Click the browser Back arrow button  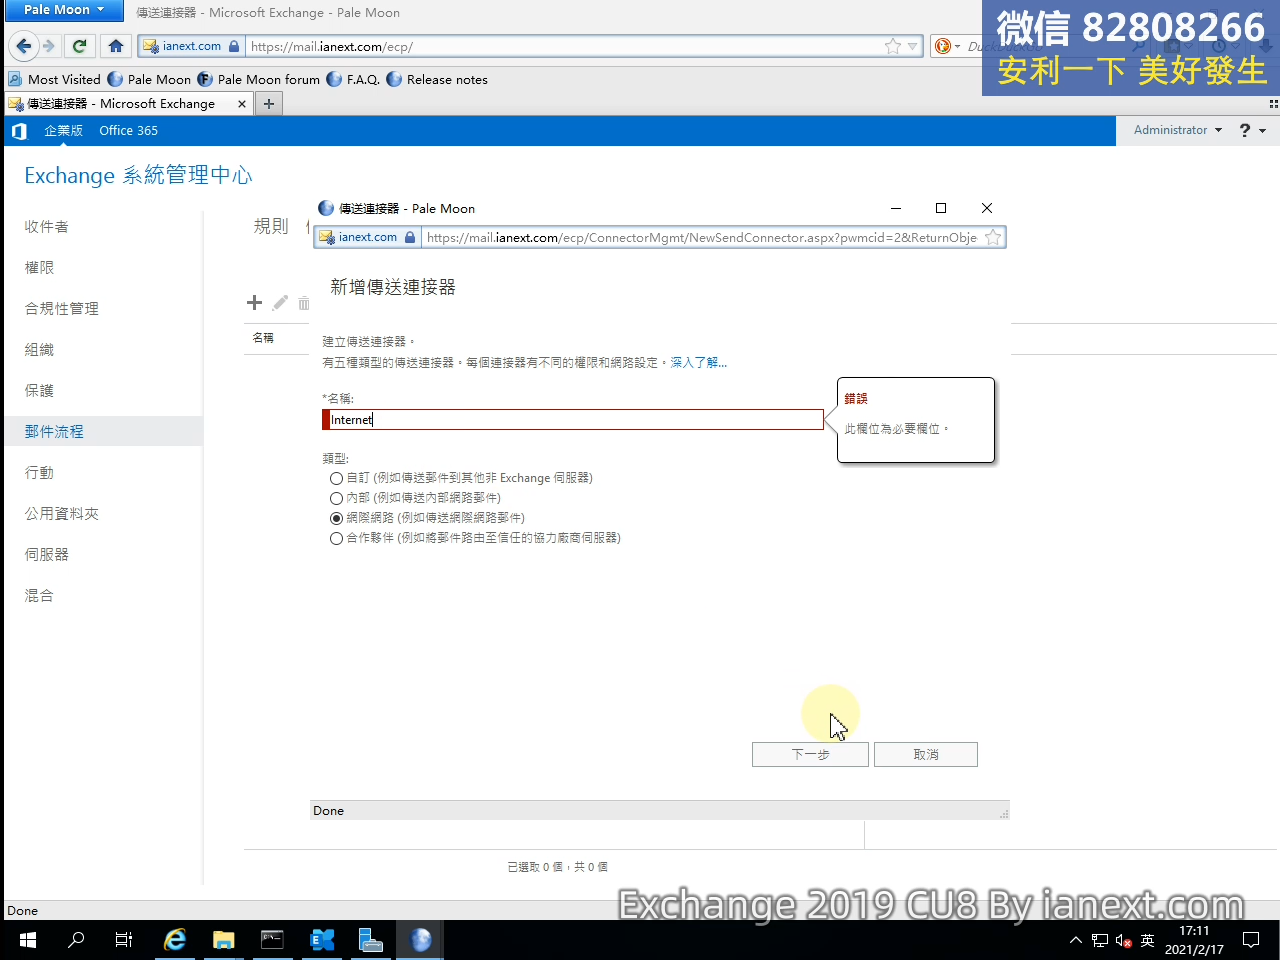[x=23, y=46]
